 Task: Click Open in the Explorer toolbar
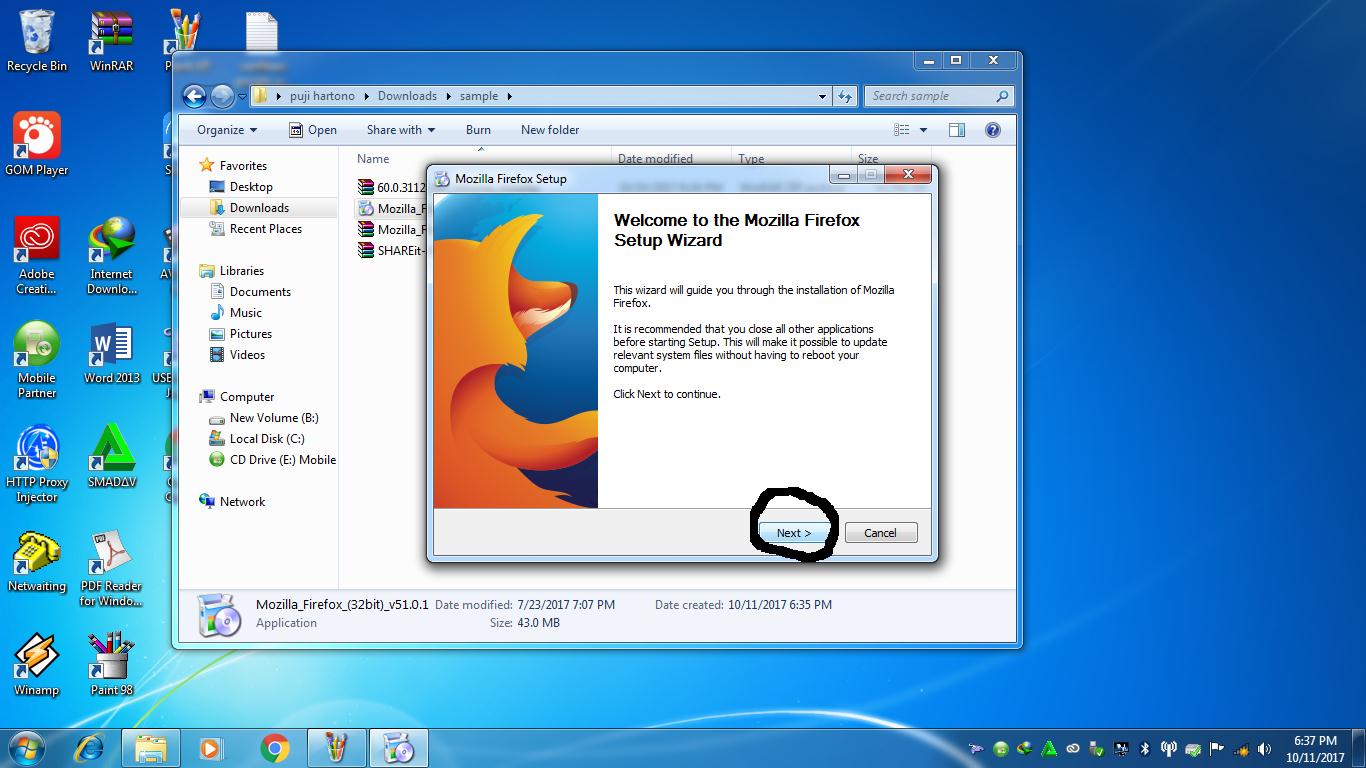click(313, 130)
